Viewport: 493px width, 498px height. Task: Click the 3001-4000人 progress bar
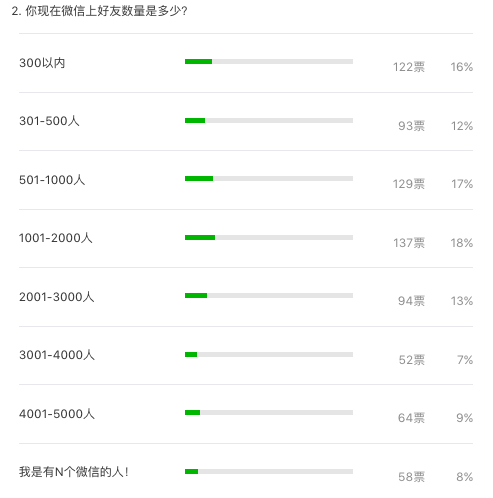tap(269, 355)
